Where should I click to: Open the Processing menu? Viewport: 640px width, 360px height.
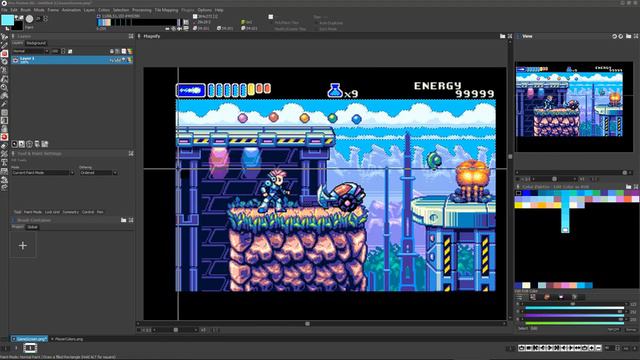tap(142, 10)
